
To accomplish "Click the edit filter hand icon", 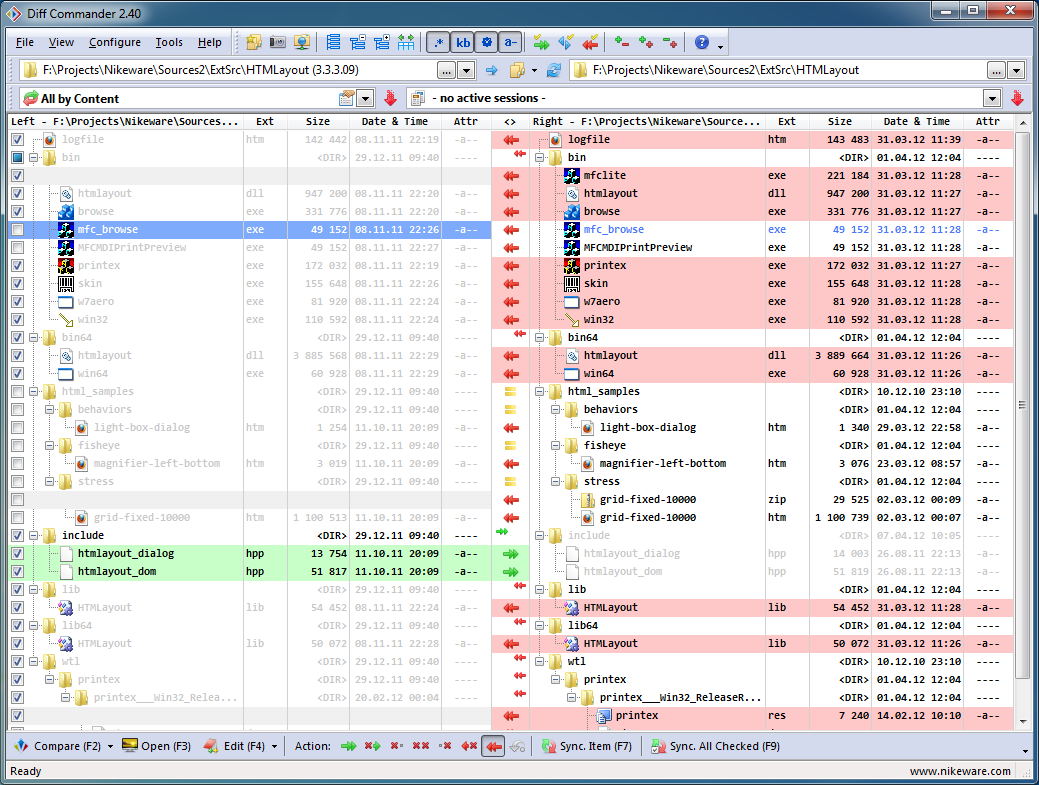I will pos(347,98).
